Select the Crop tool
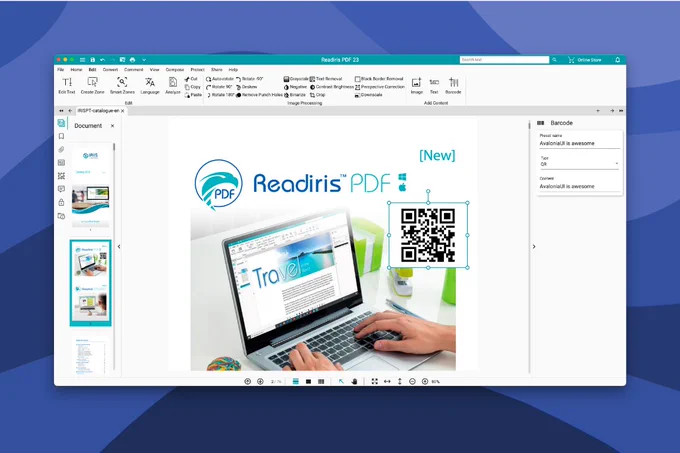This screenshot has height=453, width=680. [317, 95]
